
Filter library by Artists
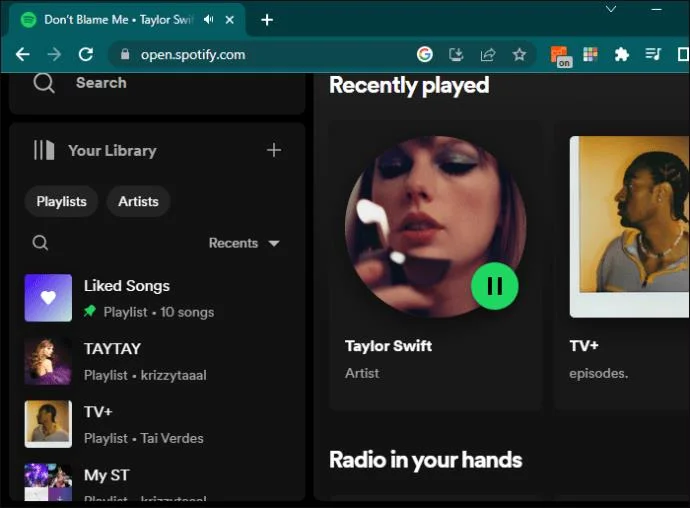pos(138,202)
